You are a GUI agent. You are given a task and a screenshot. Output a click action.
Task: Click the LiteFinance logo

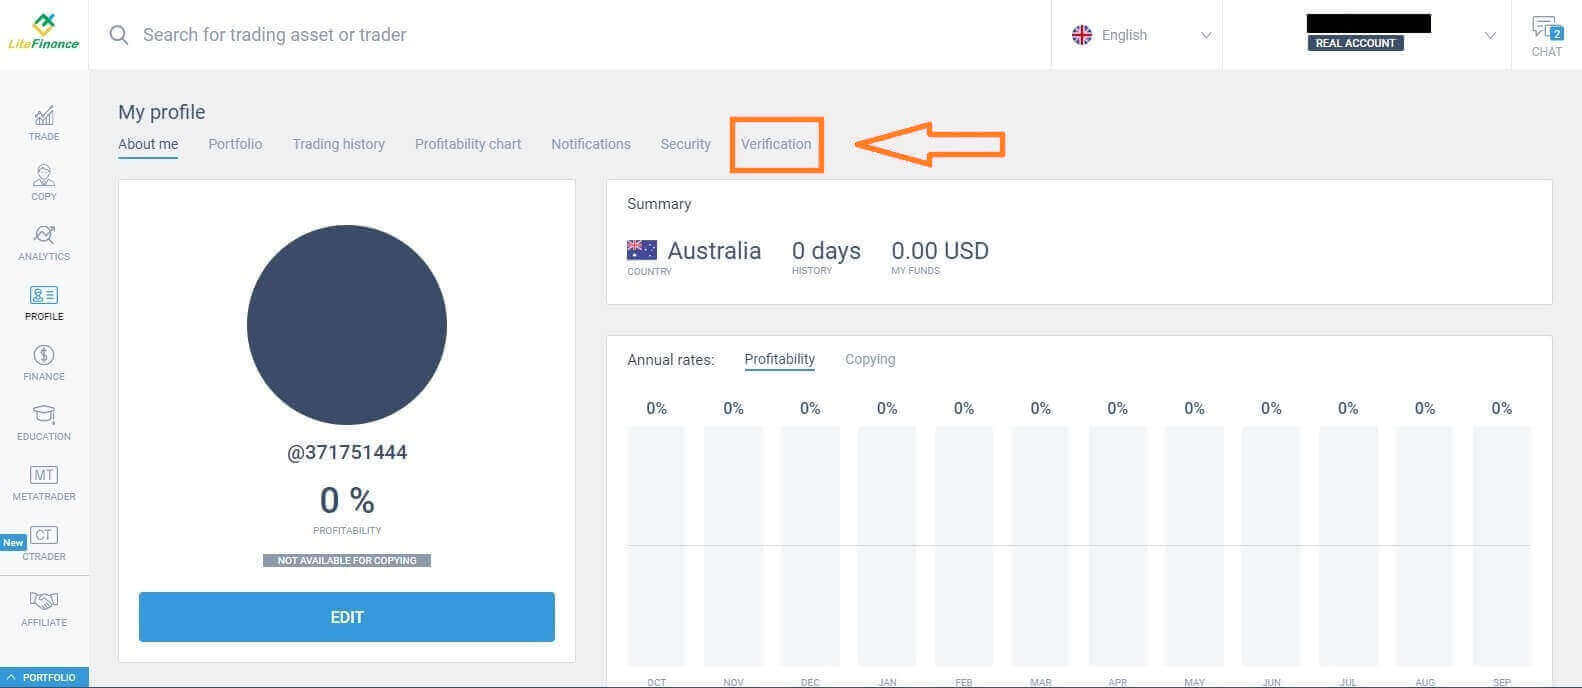click(43, 33)
